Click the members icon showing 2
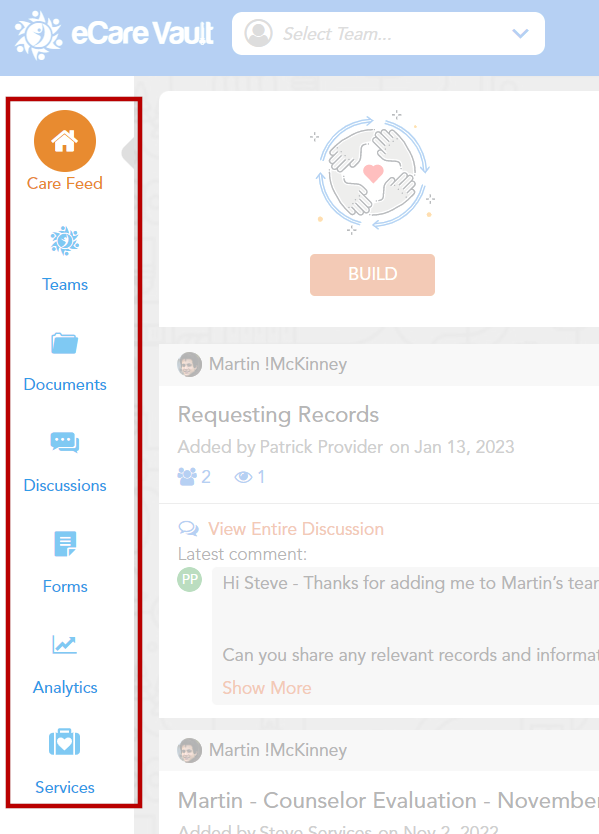The image size is (599, 834). [187, 477]
